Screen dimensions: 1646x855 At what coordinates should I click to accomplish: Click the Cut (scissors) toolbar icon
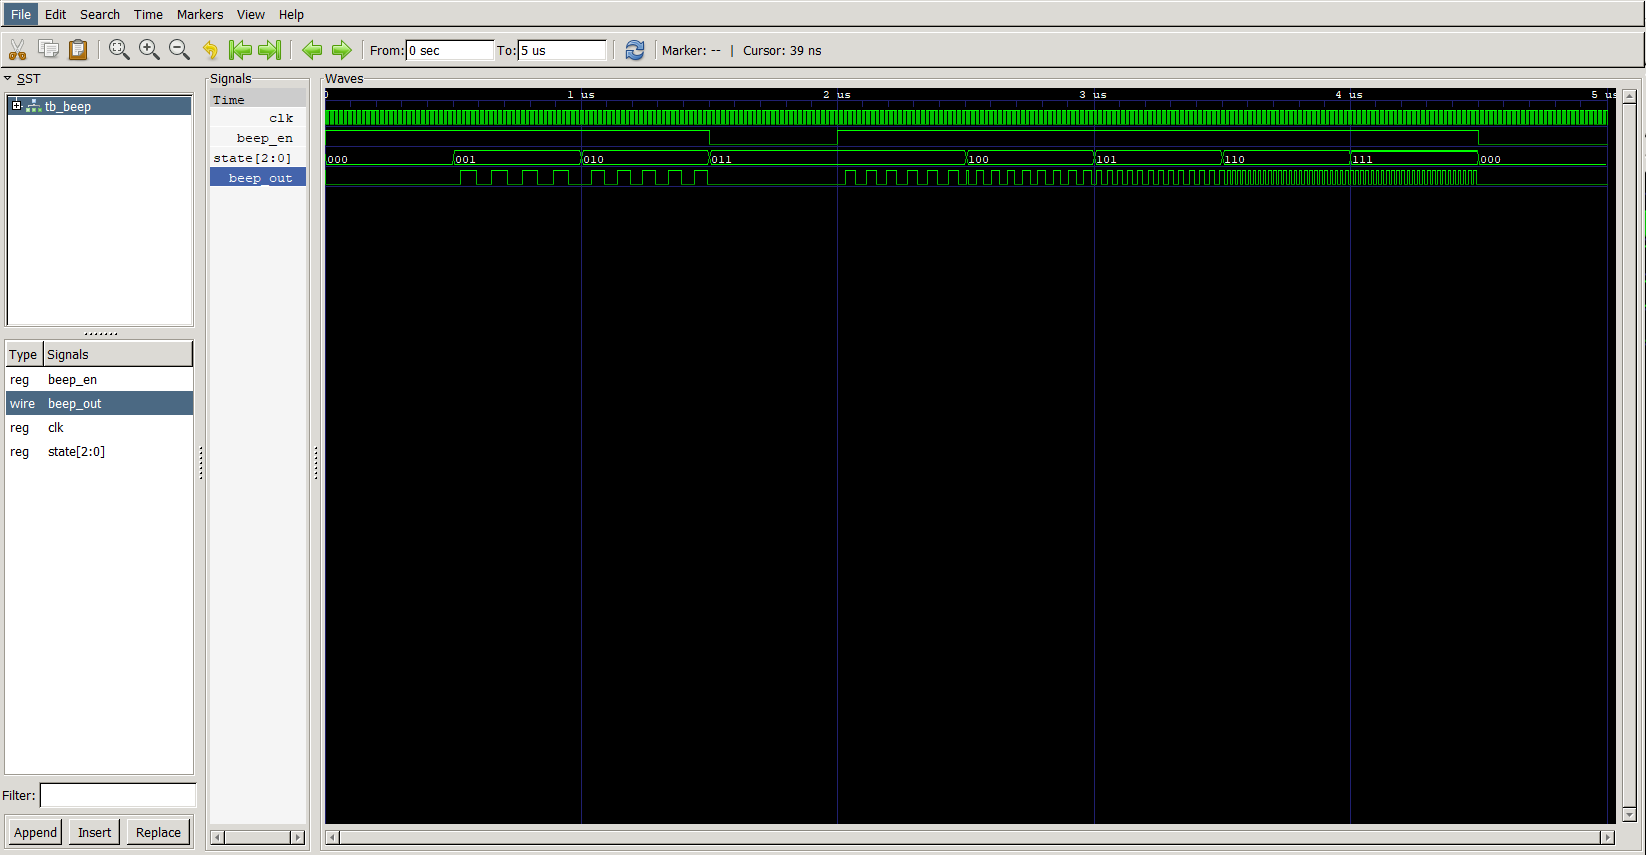pyautogui.click(x=18, y=50)
